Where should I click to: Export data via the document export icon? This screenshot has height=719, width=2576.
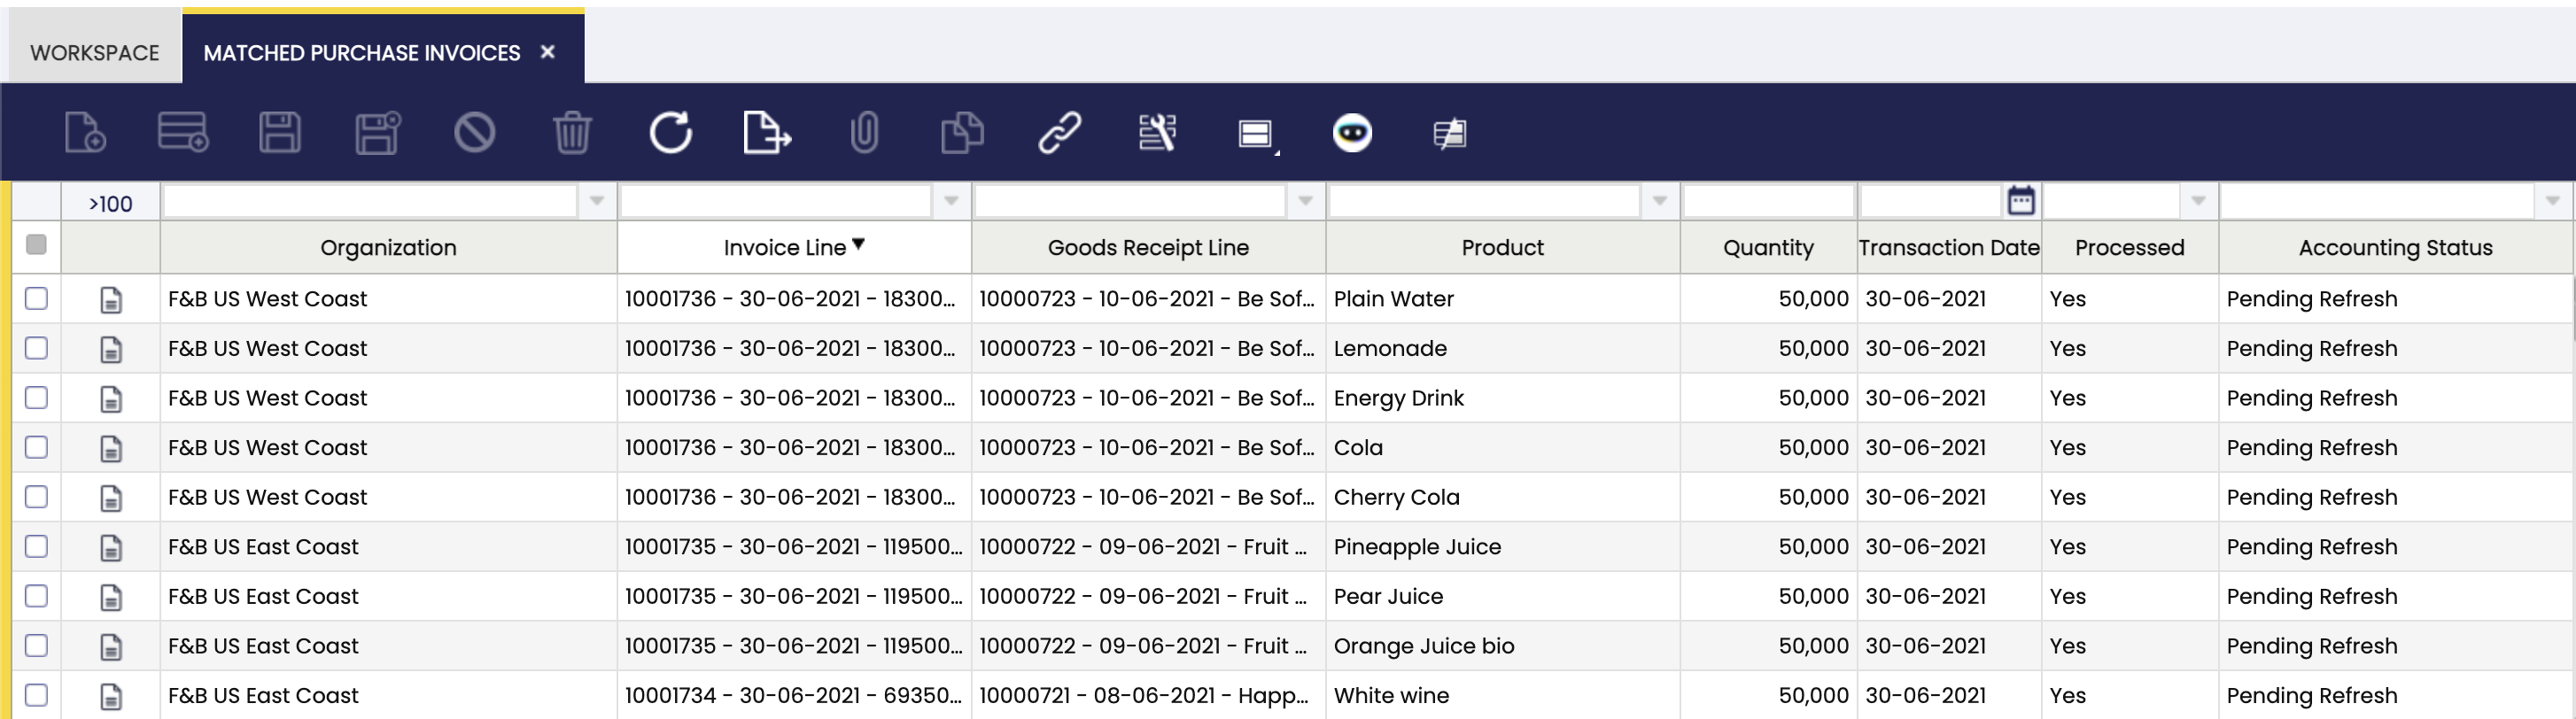coord(766,132)
